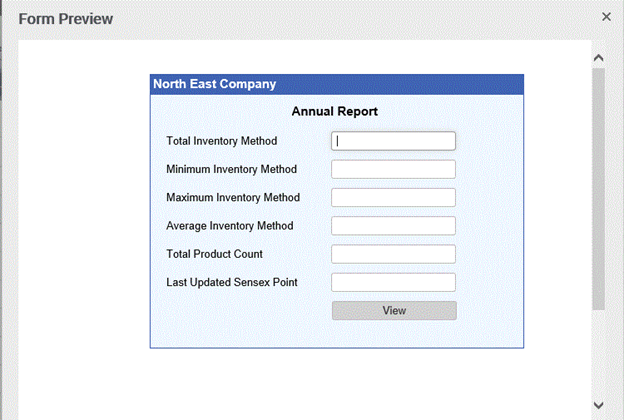The width and height of the screenshot is (624, 420).
Task: Click the Minimum Inventory Method input box
Action: [x=393, y=169]
